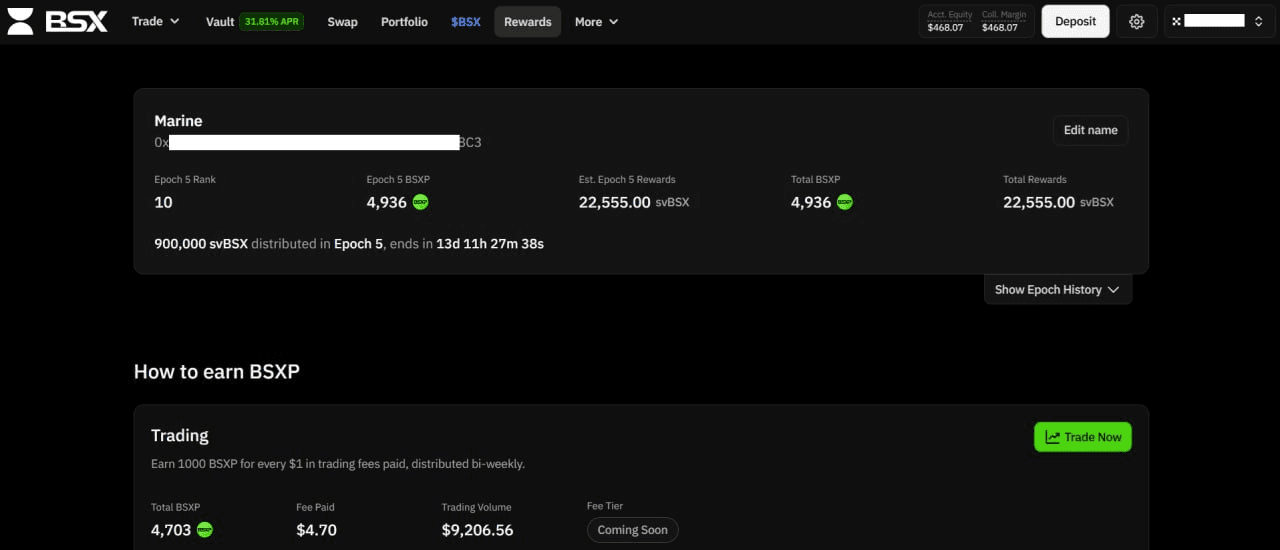Viewport: 1280px width, 550px height.
Task: Click the Acct. Equity $468.07 value
Action: coord(945,27)
